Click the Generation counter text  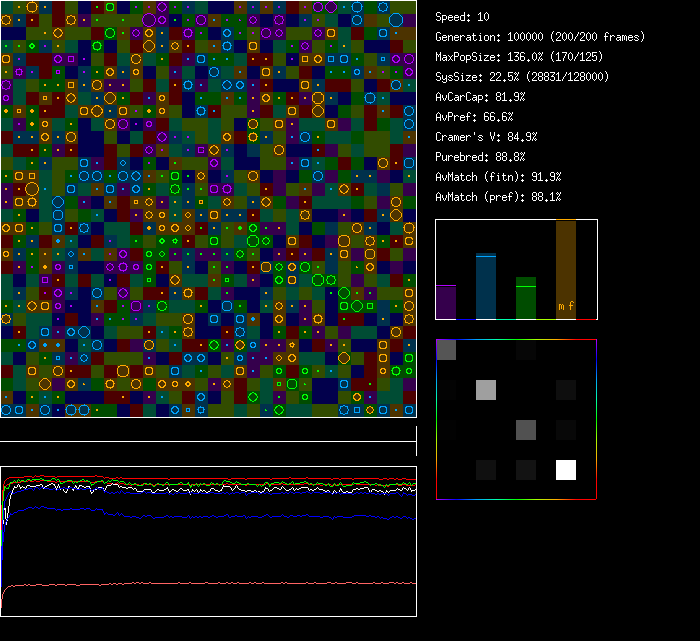540,37
